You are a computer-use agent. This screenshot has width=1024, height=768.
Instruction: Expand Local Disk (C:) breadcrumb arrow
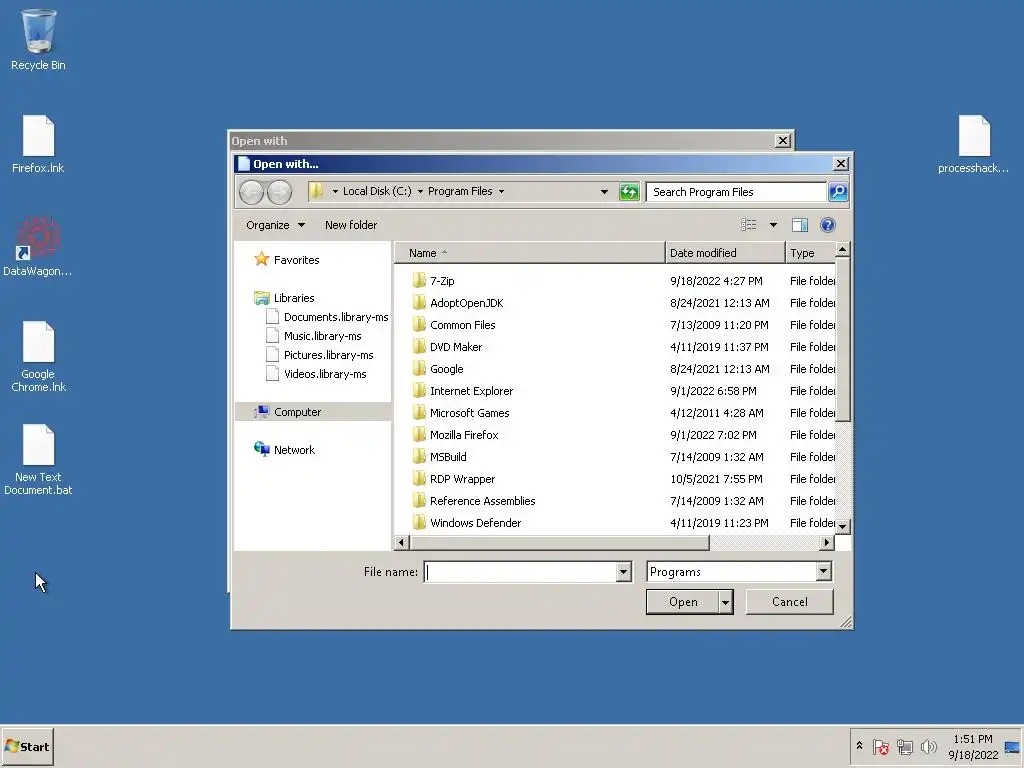pyautogui.click(x=420, y=191)
